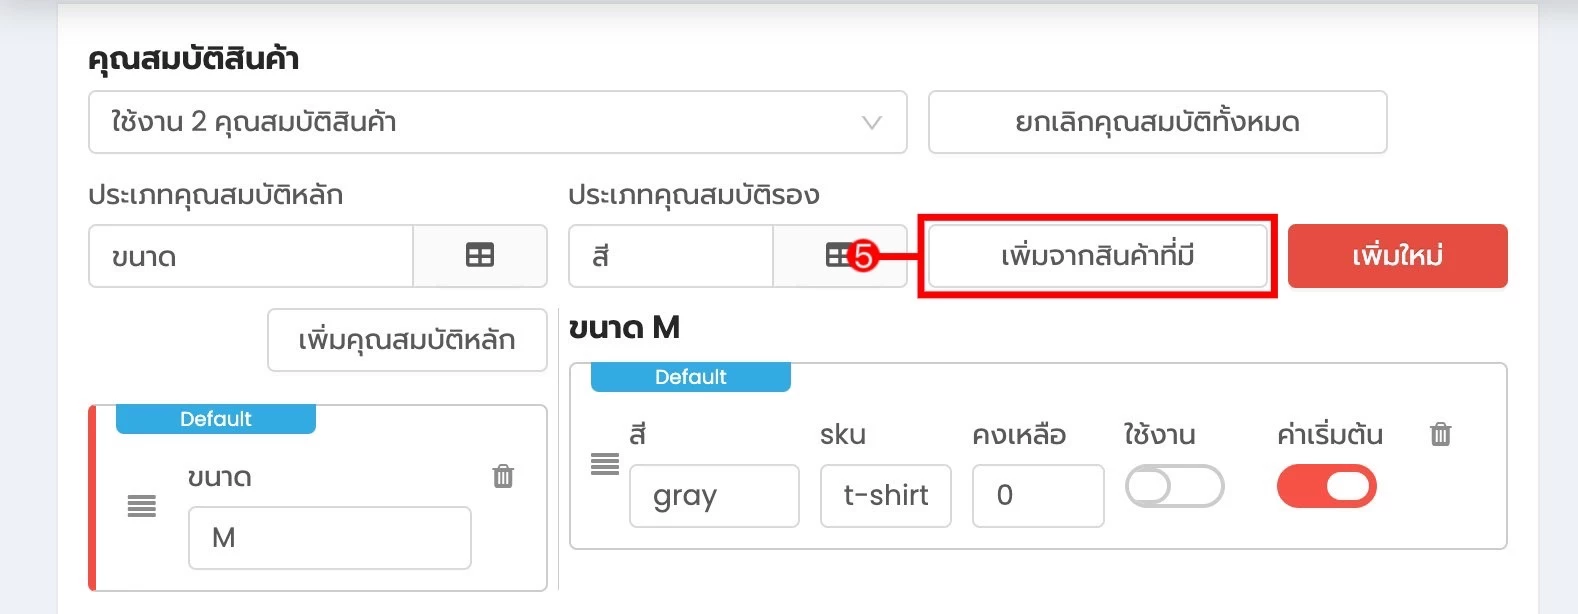Grab the drag handle of gray row
This screenshot has width=1578, height=614.
[605, 464]
